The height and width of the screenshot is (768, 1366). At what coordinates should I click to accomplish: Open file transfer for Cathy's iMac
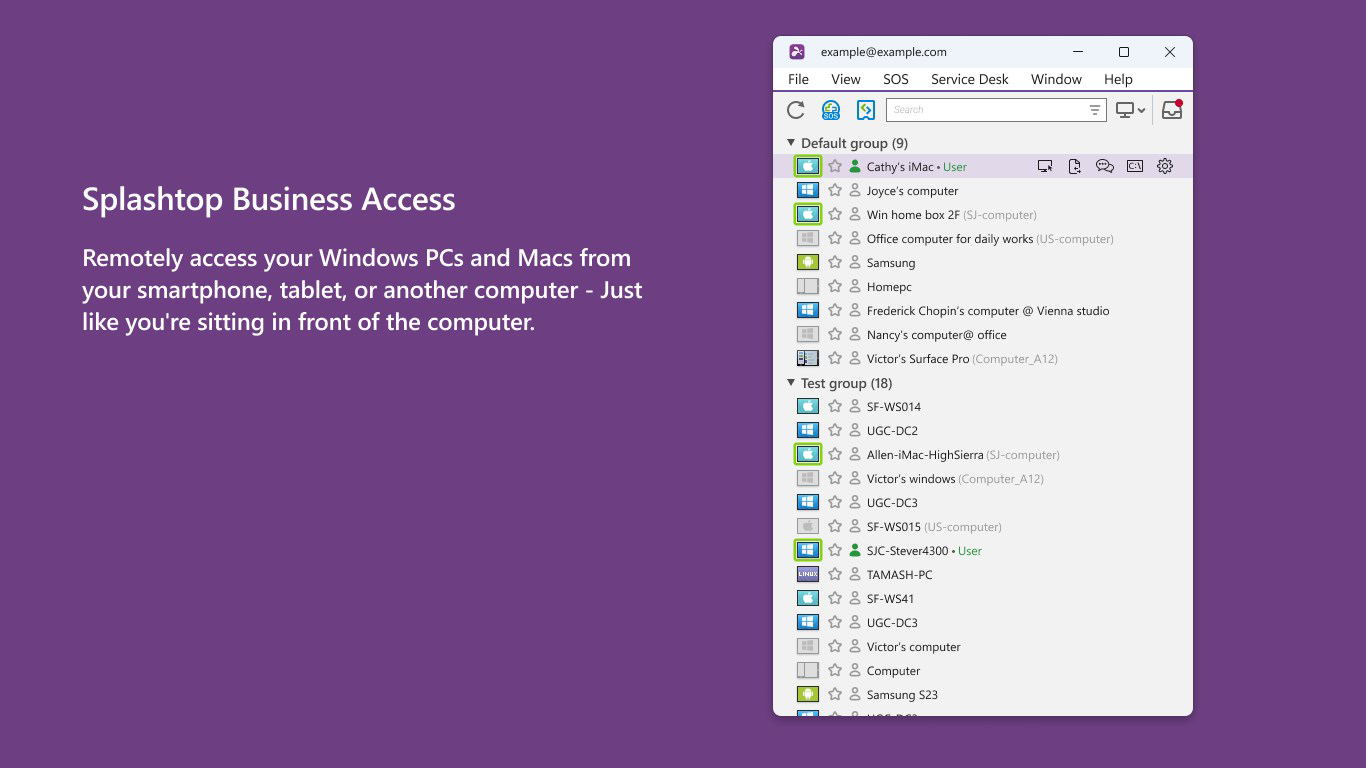click(1075, 165)
